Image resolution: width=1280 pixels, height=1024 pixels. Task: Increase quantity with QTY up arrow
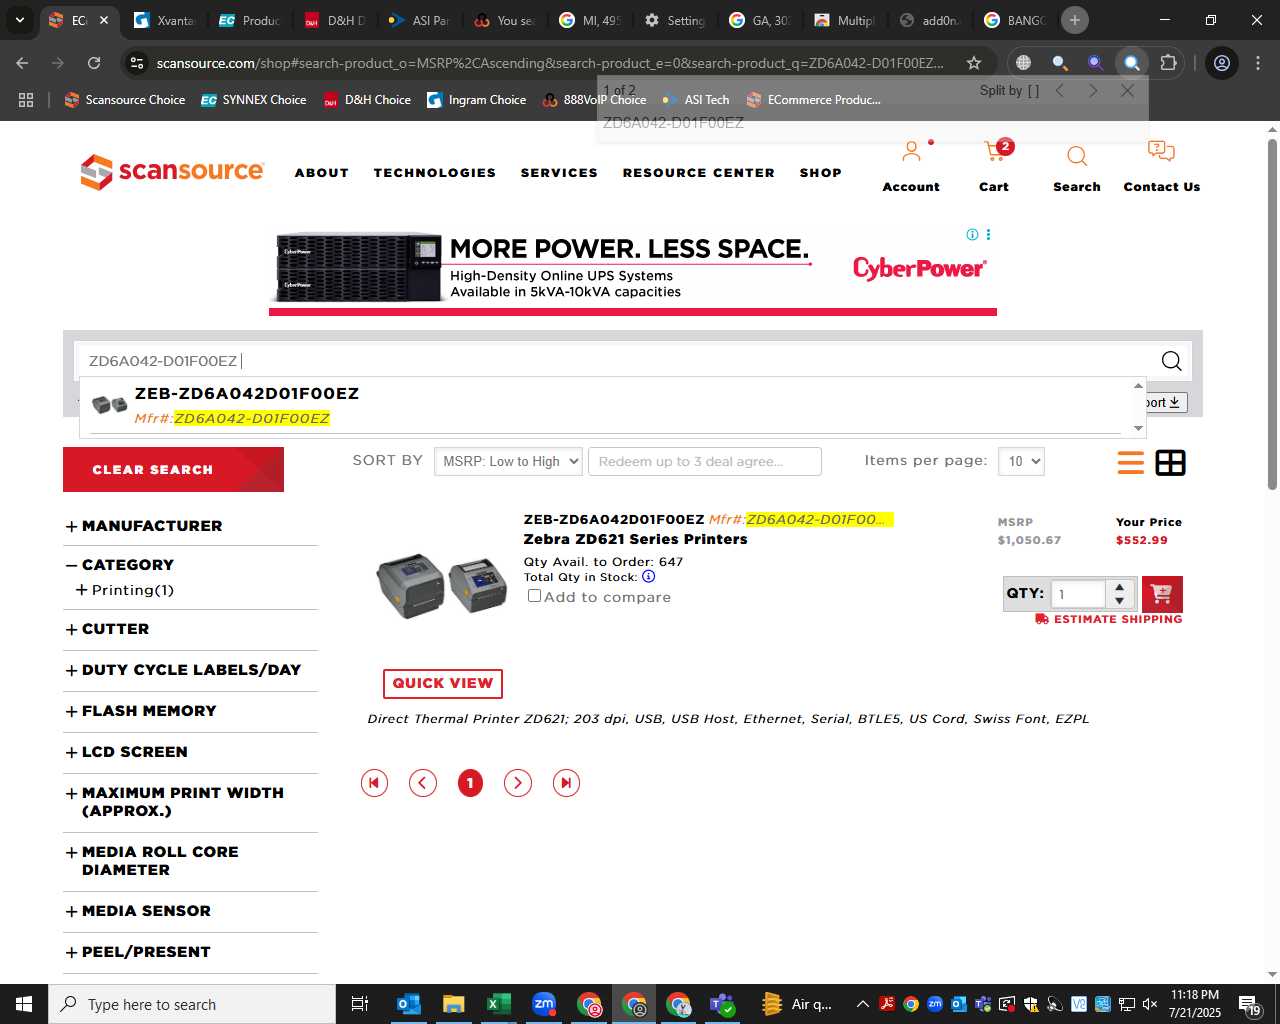point(1120,587)
